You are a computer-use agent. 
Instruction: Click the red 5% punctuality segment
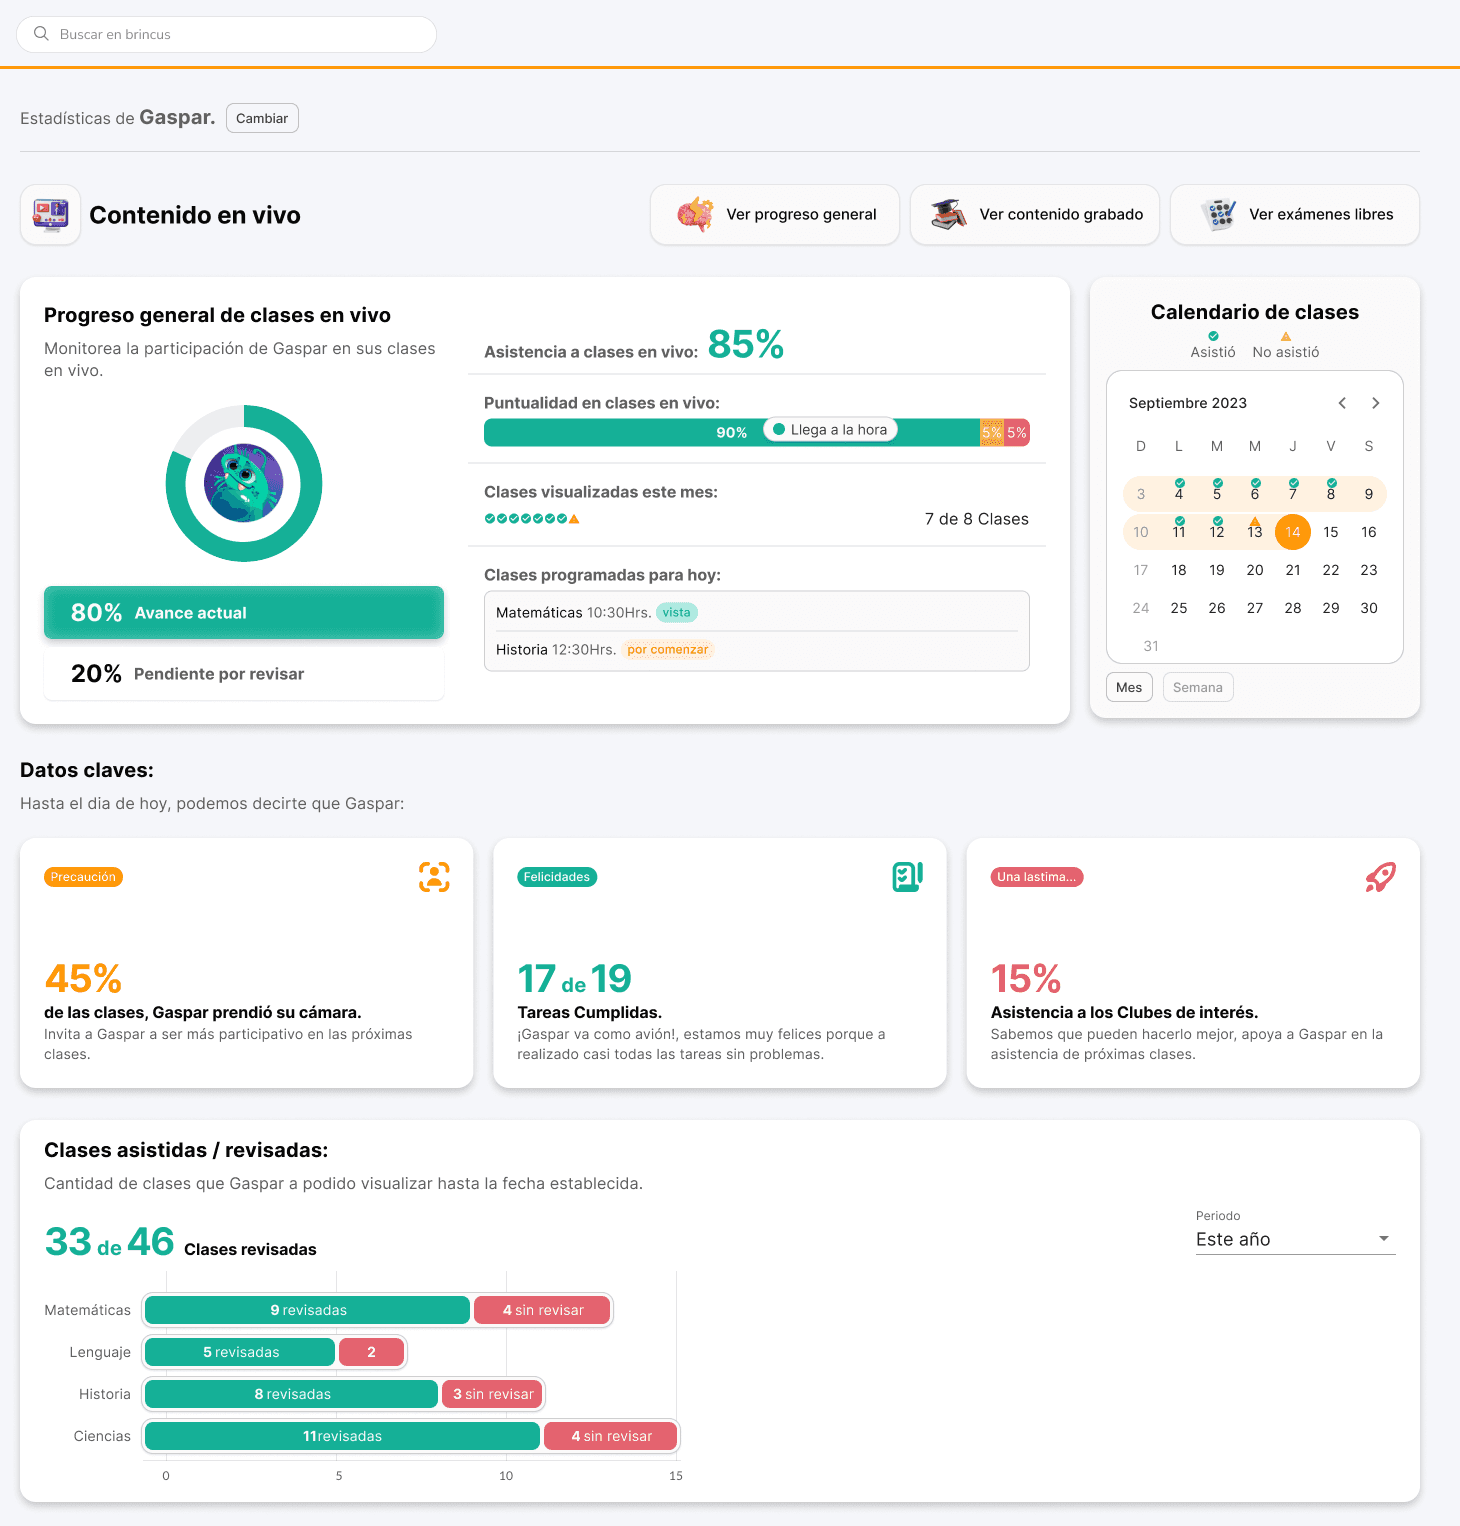[x=1017, y=432]
